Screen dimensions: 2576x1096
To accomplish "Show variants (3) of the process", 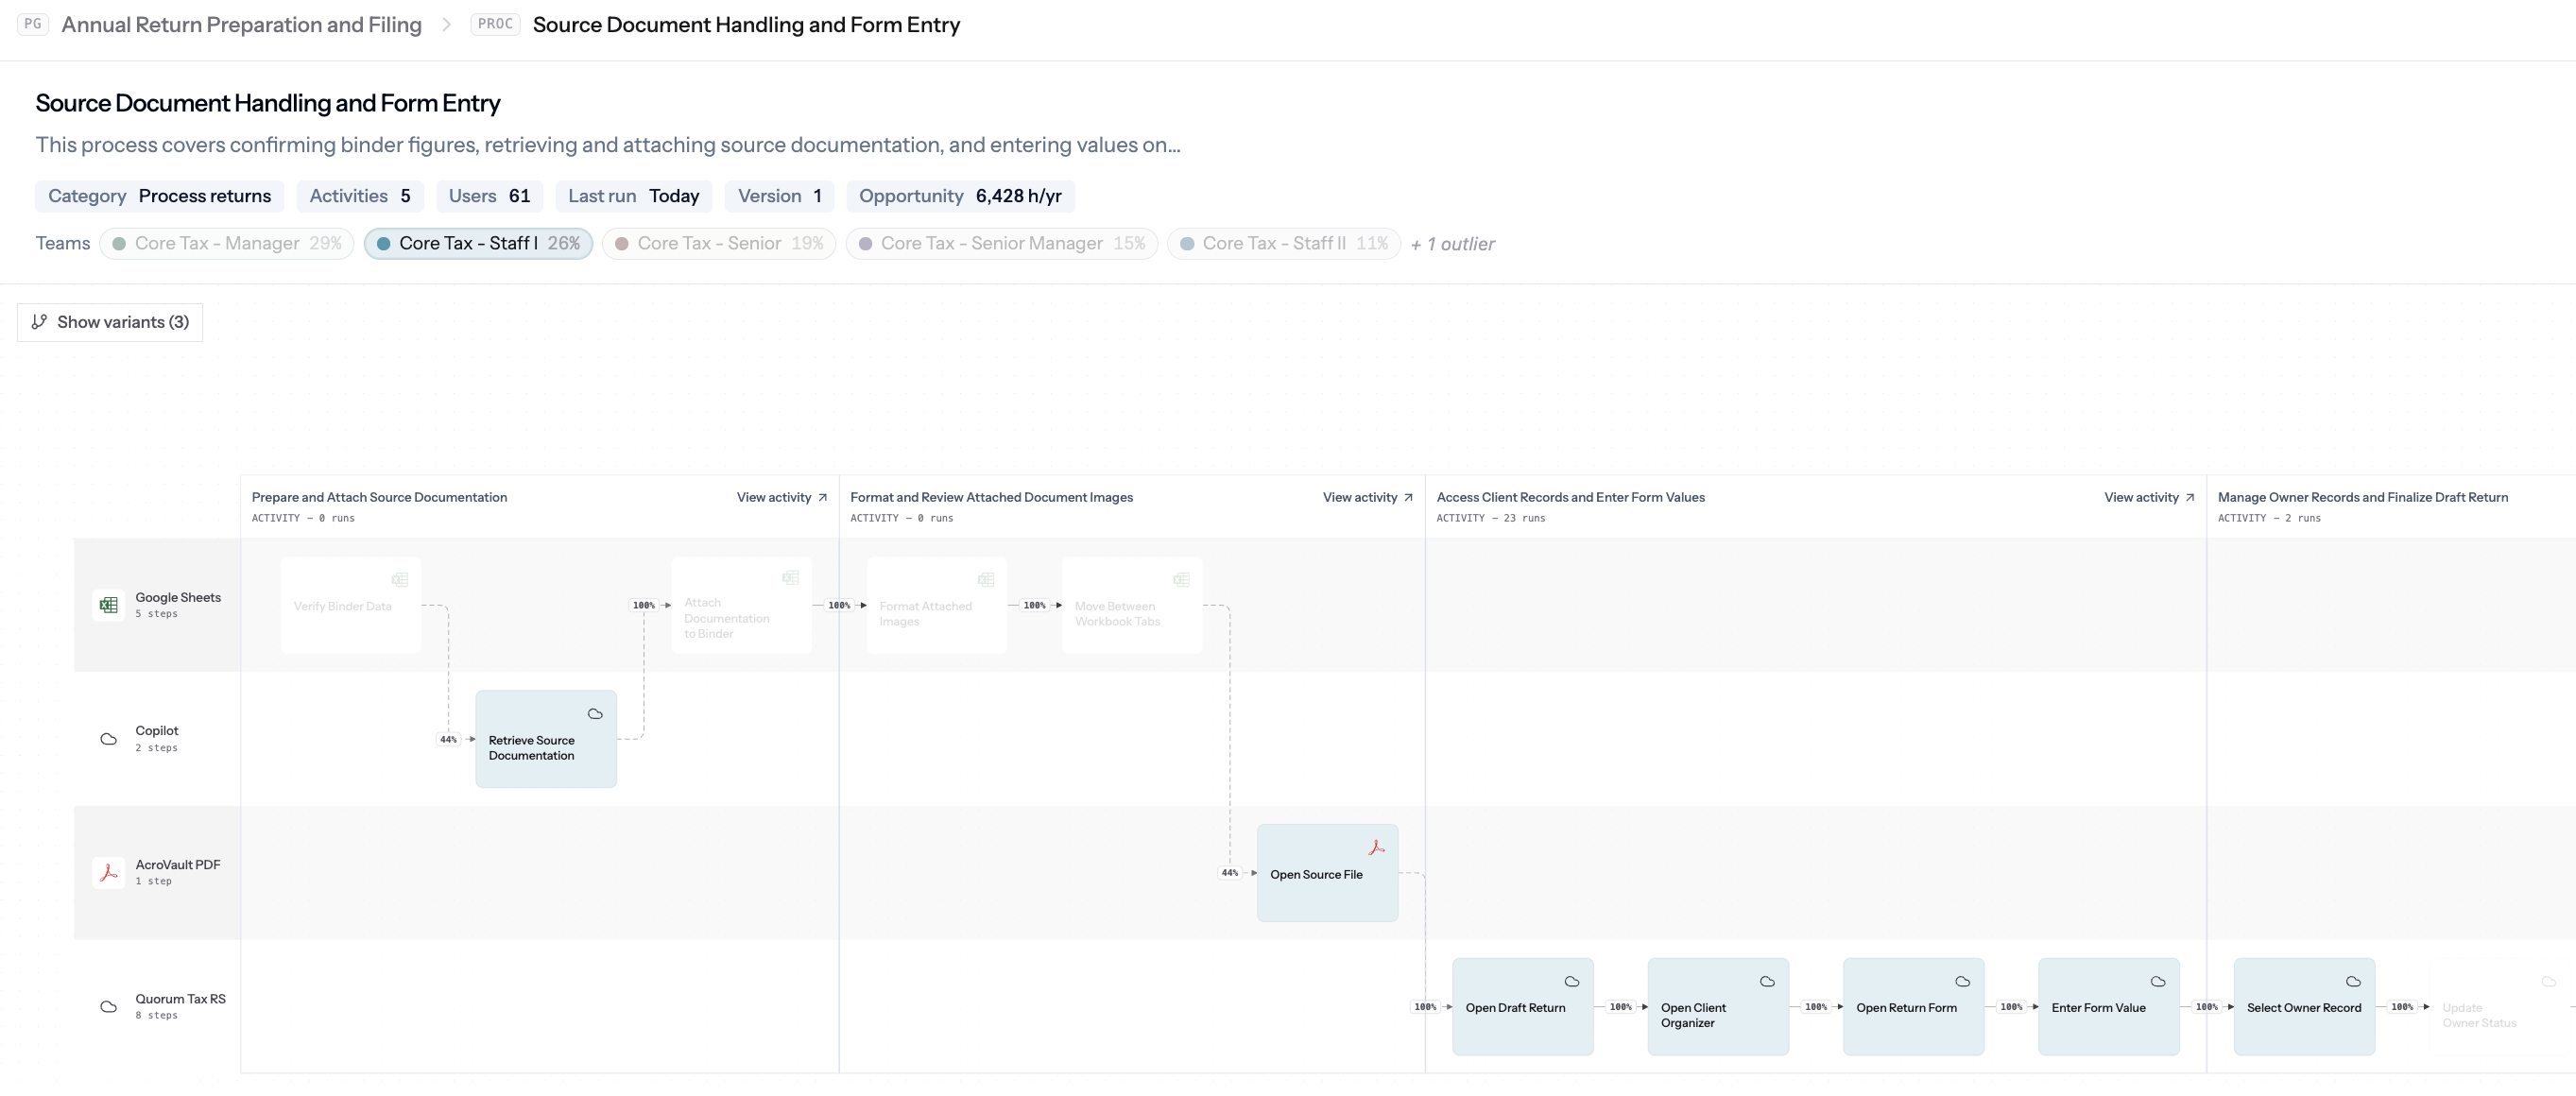I will 110,322.
